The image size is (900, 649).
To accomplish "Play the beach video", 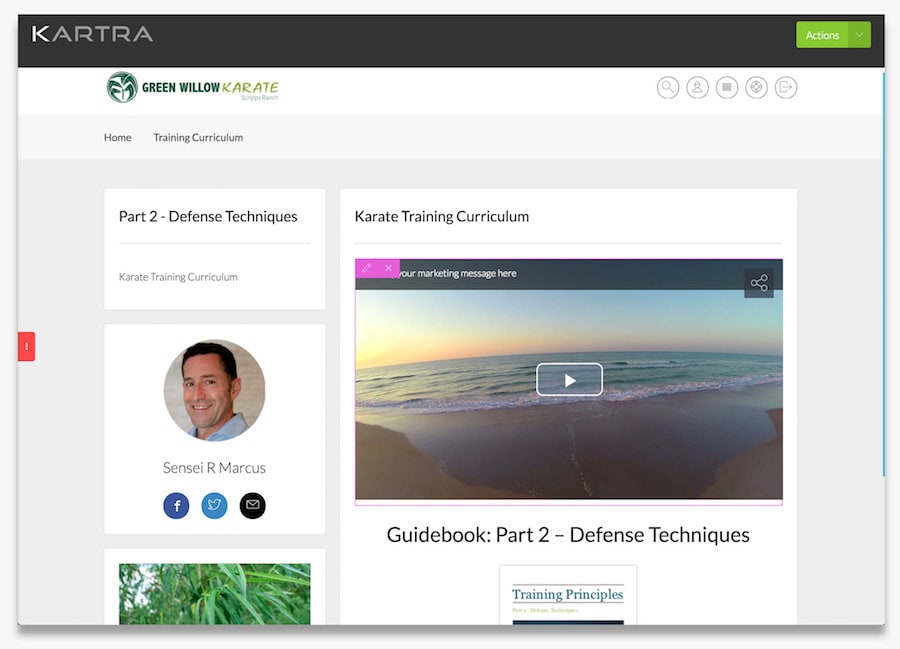I will coord(569,380).
